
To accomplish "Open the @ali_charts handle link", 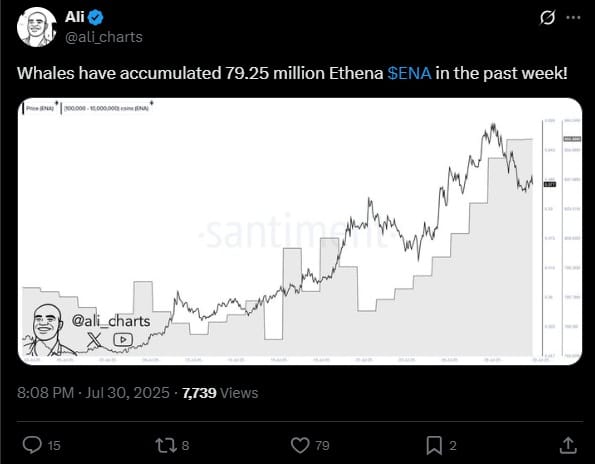I will pos(104,37).
